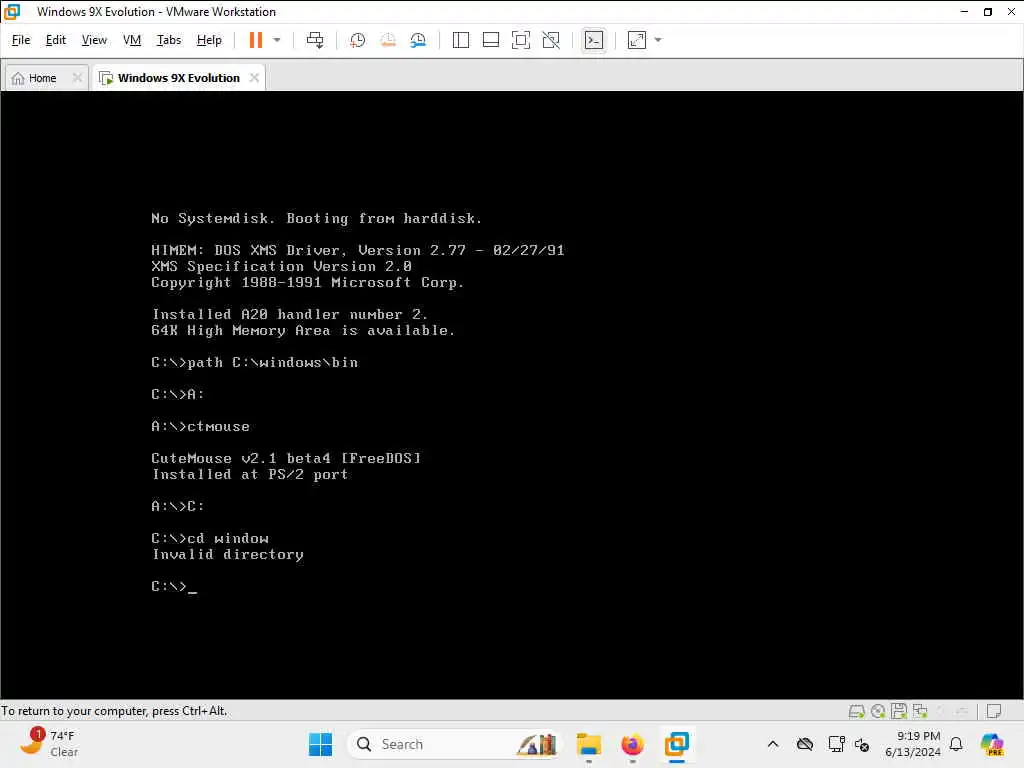Pause the virtual machine with the orange button
This screenshot has width=1024, height=768.
coord(255,40)
